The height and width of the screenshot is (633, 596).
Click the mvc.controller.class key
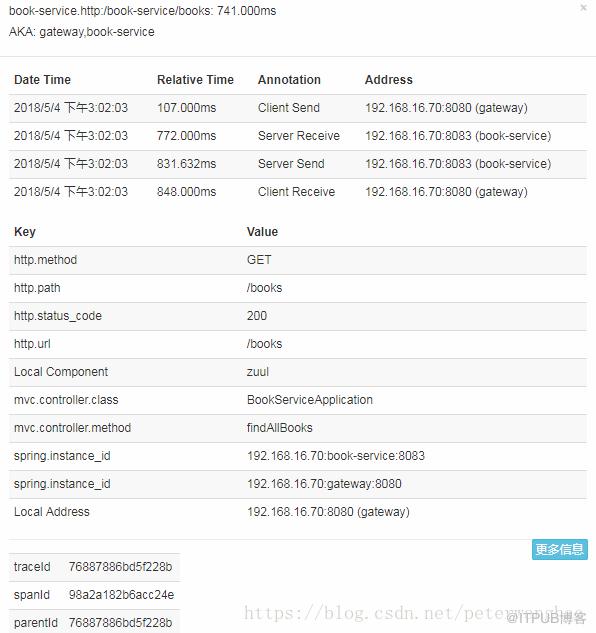click(x=66, y=400)
